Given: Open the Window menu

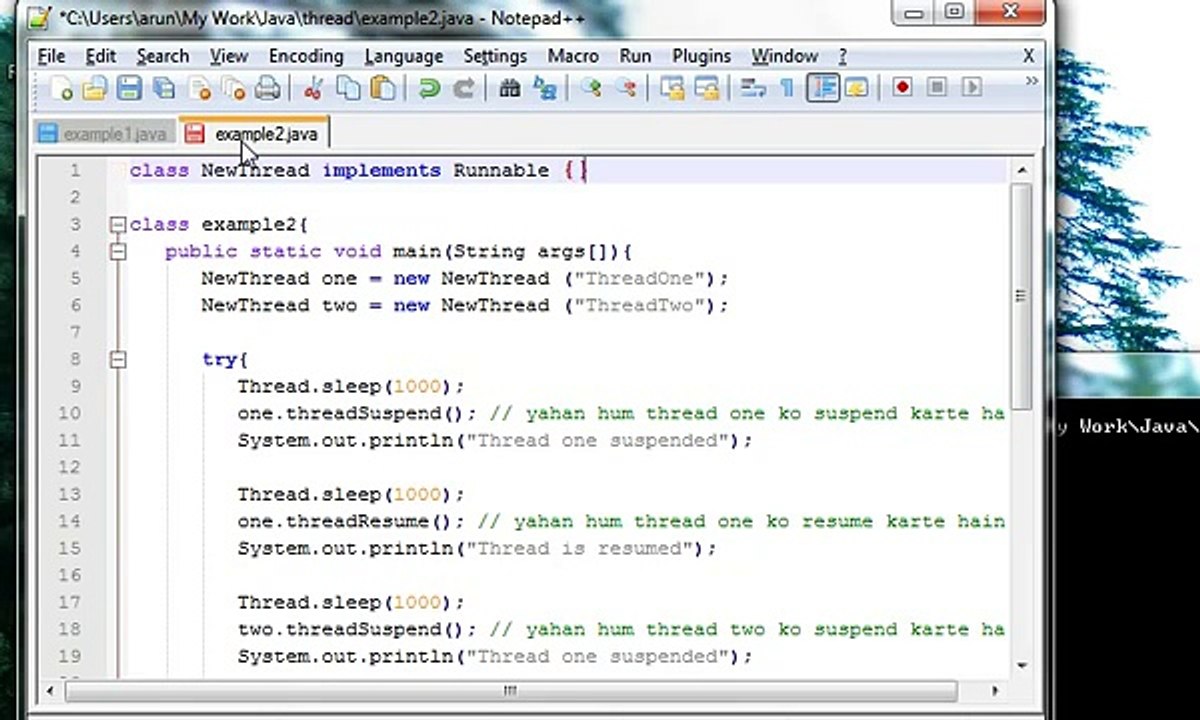Looking at the screenshot, I should tap(784, 56).
